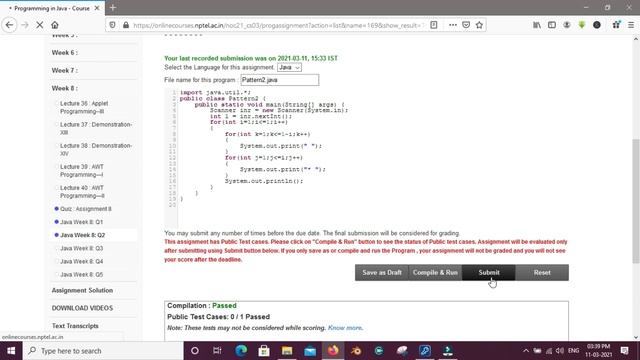
Task: Open Lecture 39 AWT Programming-I
Action: tap(82, 171)
